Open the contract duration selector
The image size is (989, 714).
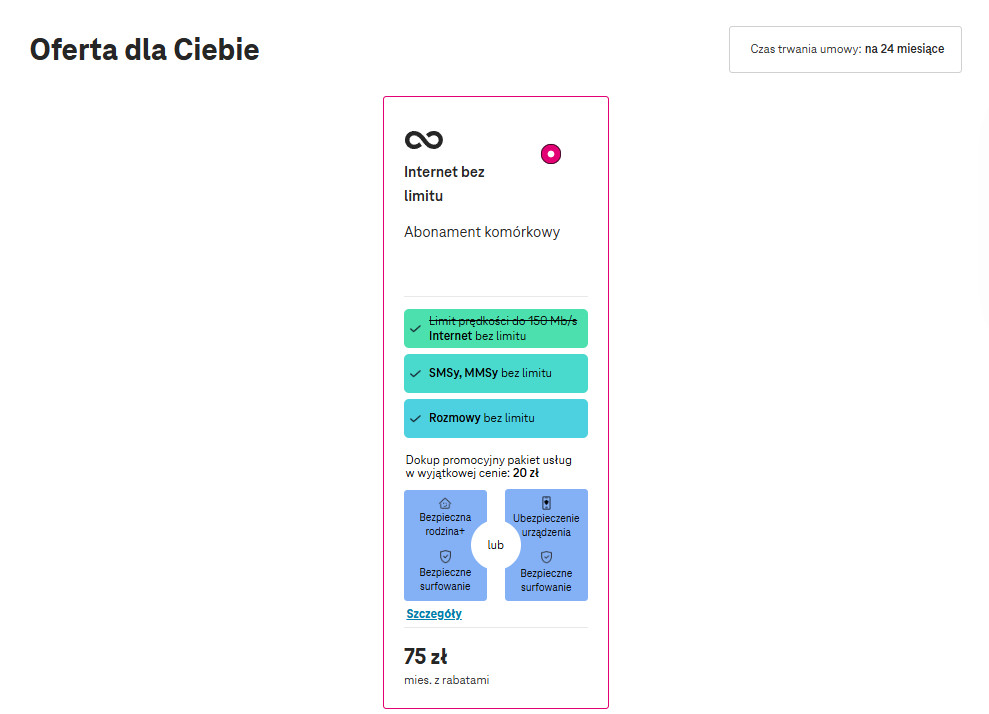click(x=845, y=49)
